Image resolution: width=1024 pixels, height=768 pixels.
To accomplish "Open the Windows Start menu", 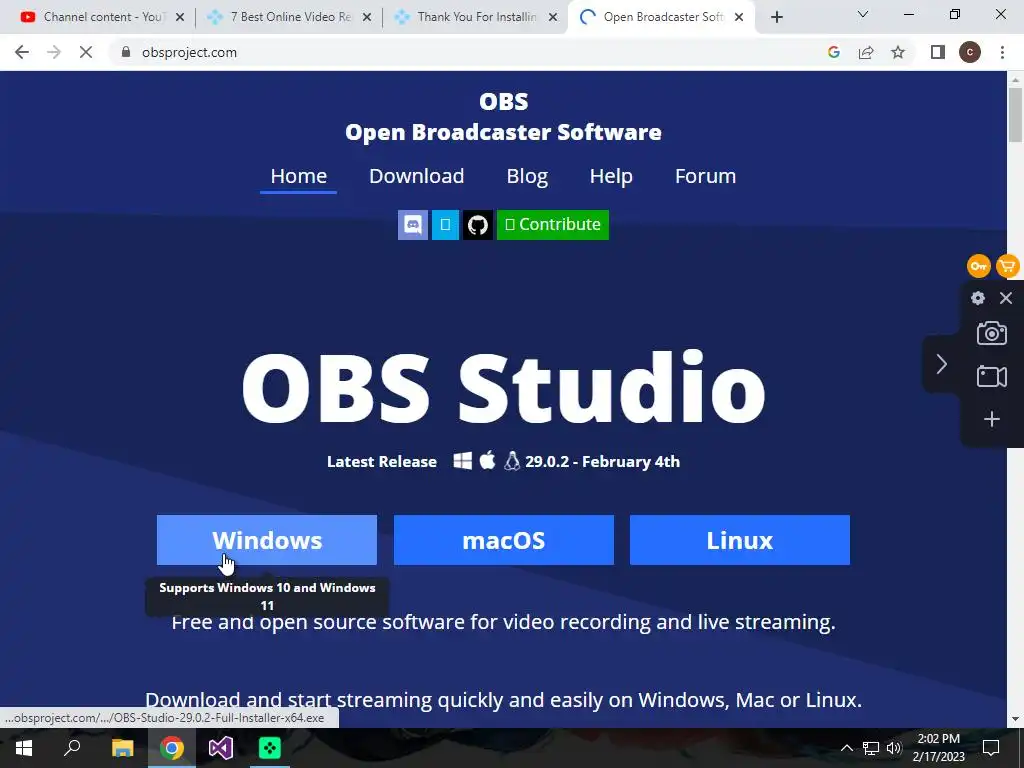I will (24, 748).
